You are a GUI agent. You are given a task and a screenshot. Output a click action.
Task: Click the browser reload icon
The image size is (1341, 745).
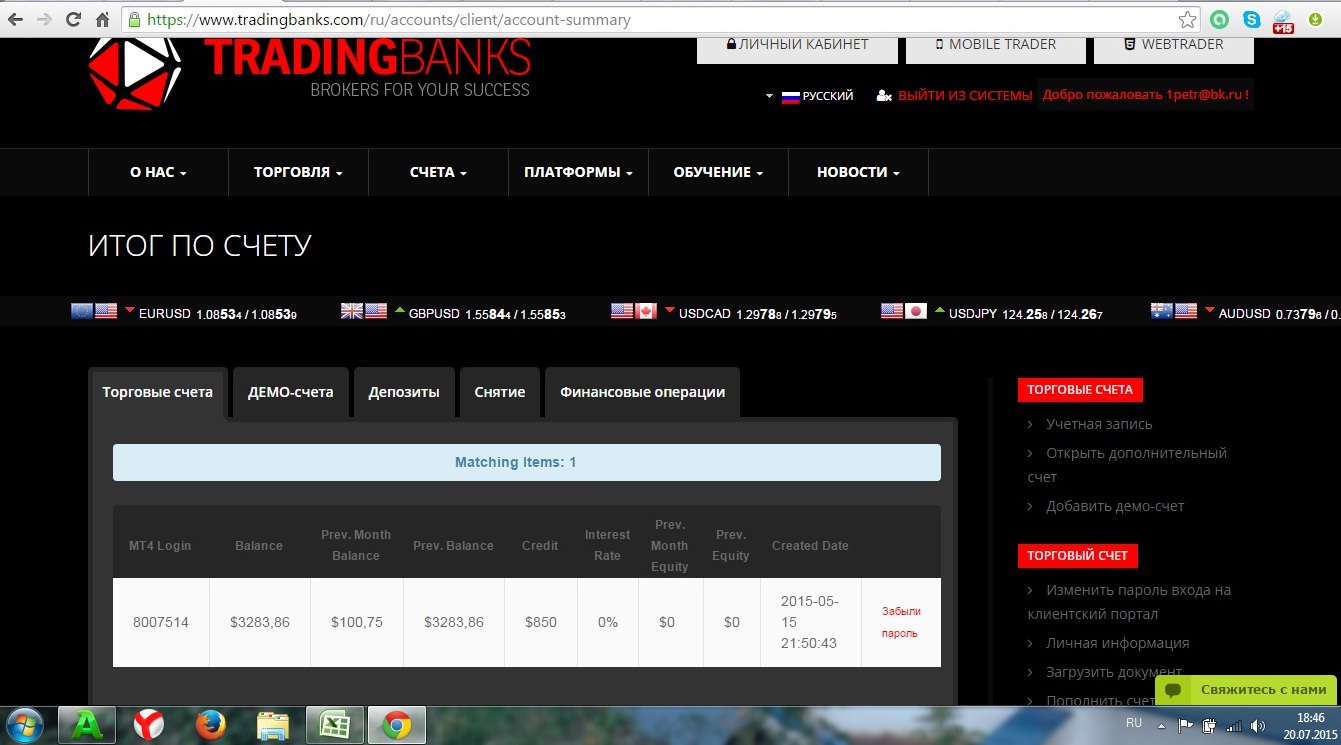coord(73,19)
